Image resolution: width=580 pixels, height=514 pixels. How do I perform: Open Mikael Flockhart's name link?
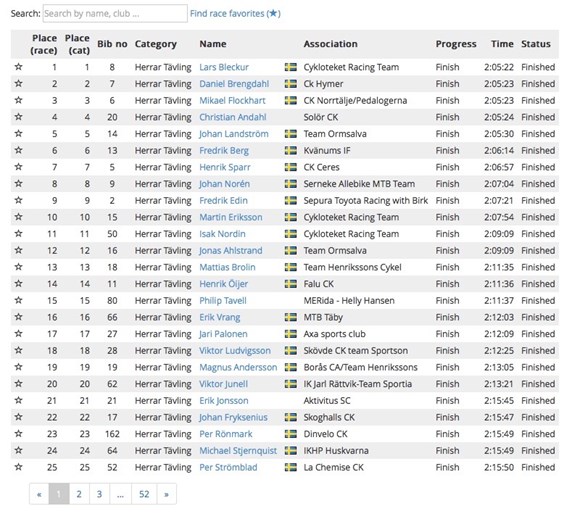click(232, 100)
